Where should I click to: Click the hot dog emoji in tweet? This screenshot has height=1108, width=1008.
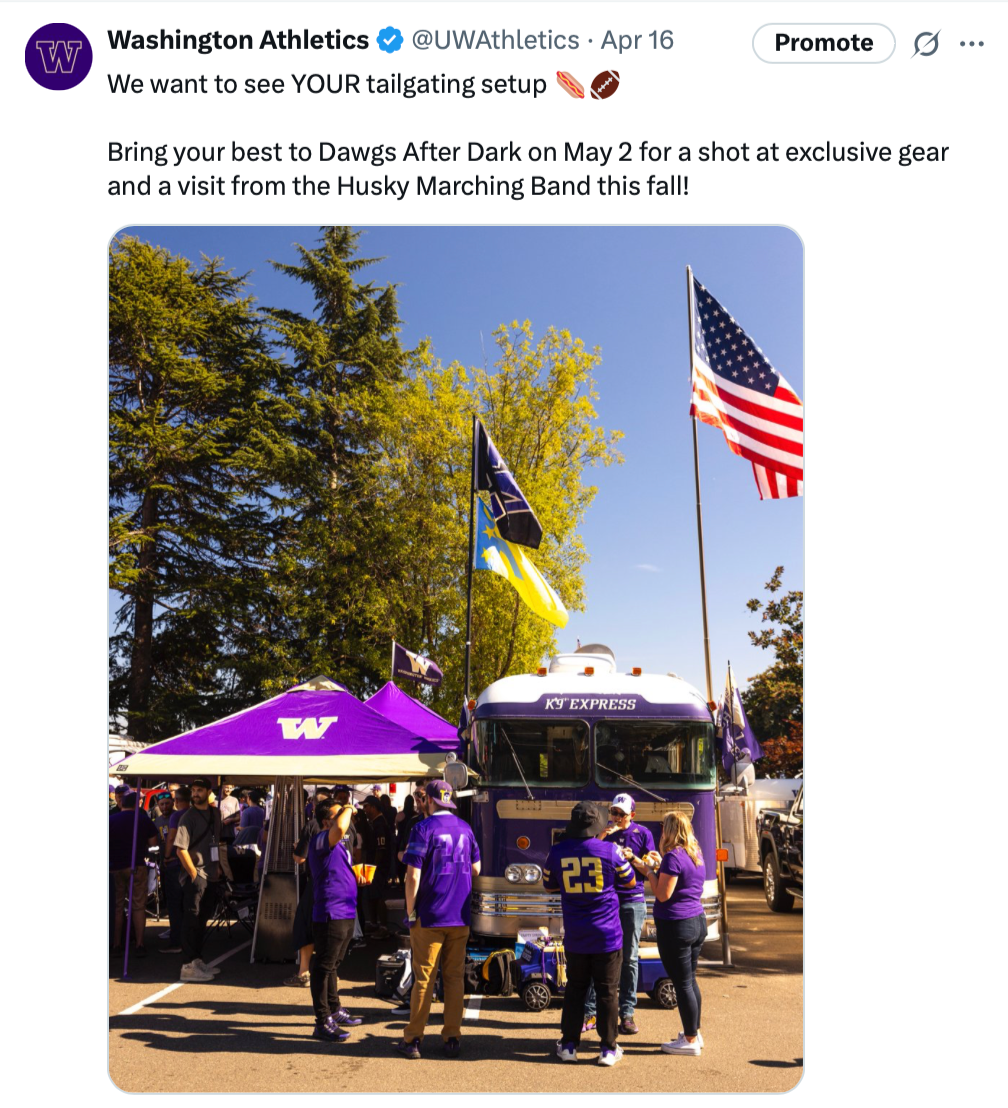pos(570,85)
